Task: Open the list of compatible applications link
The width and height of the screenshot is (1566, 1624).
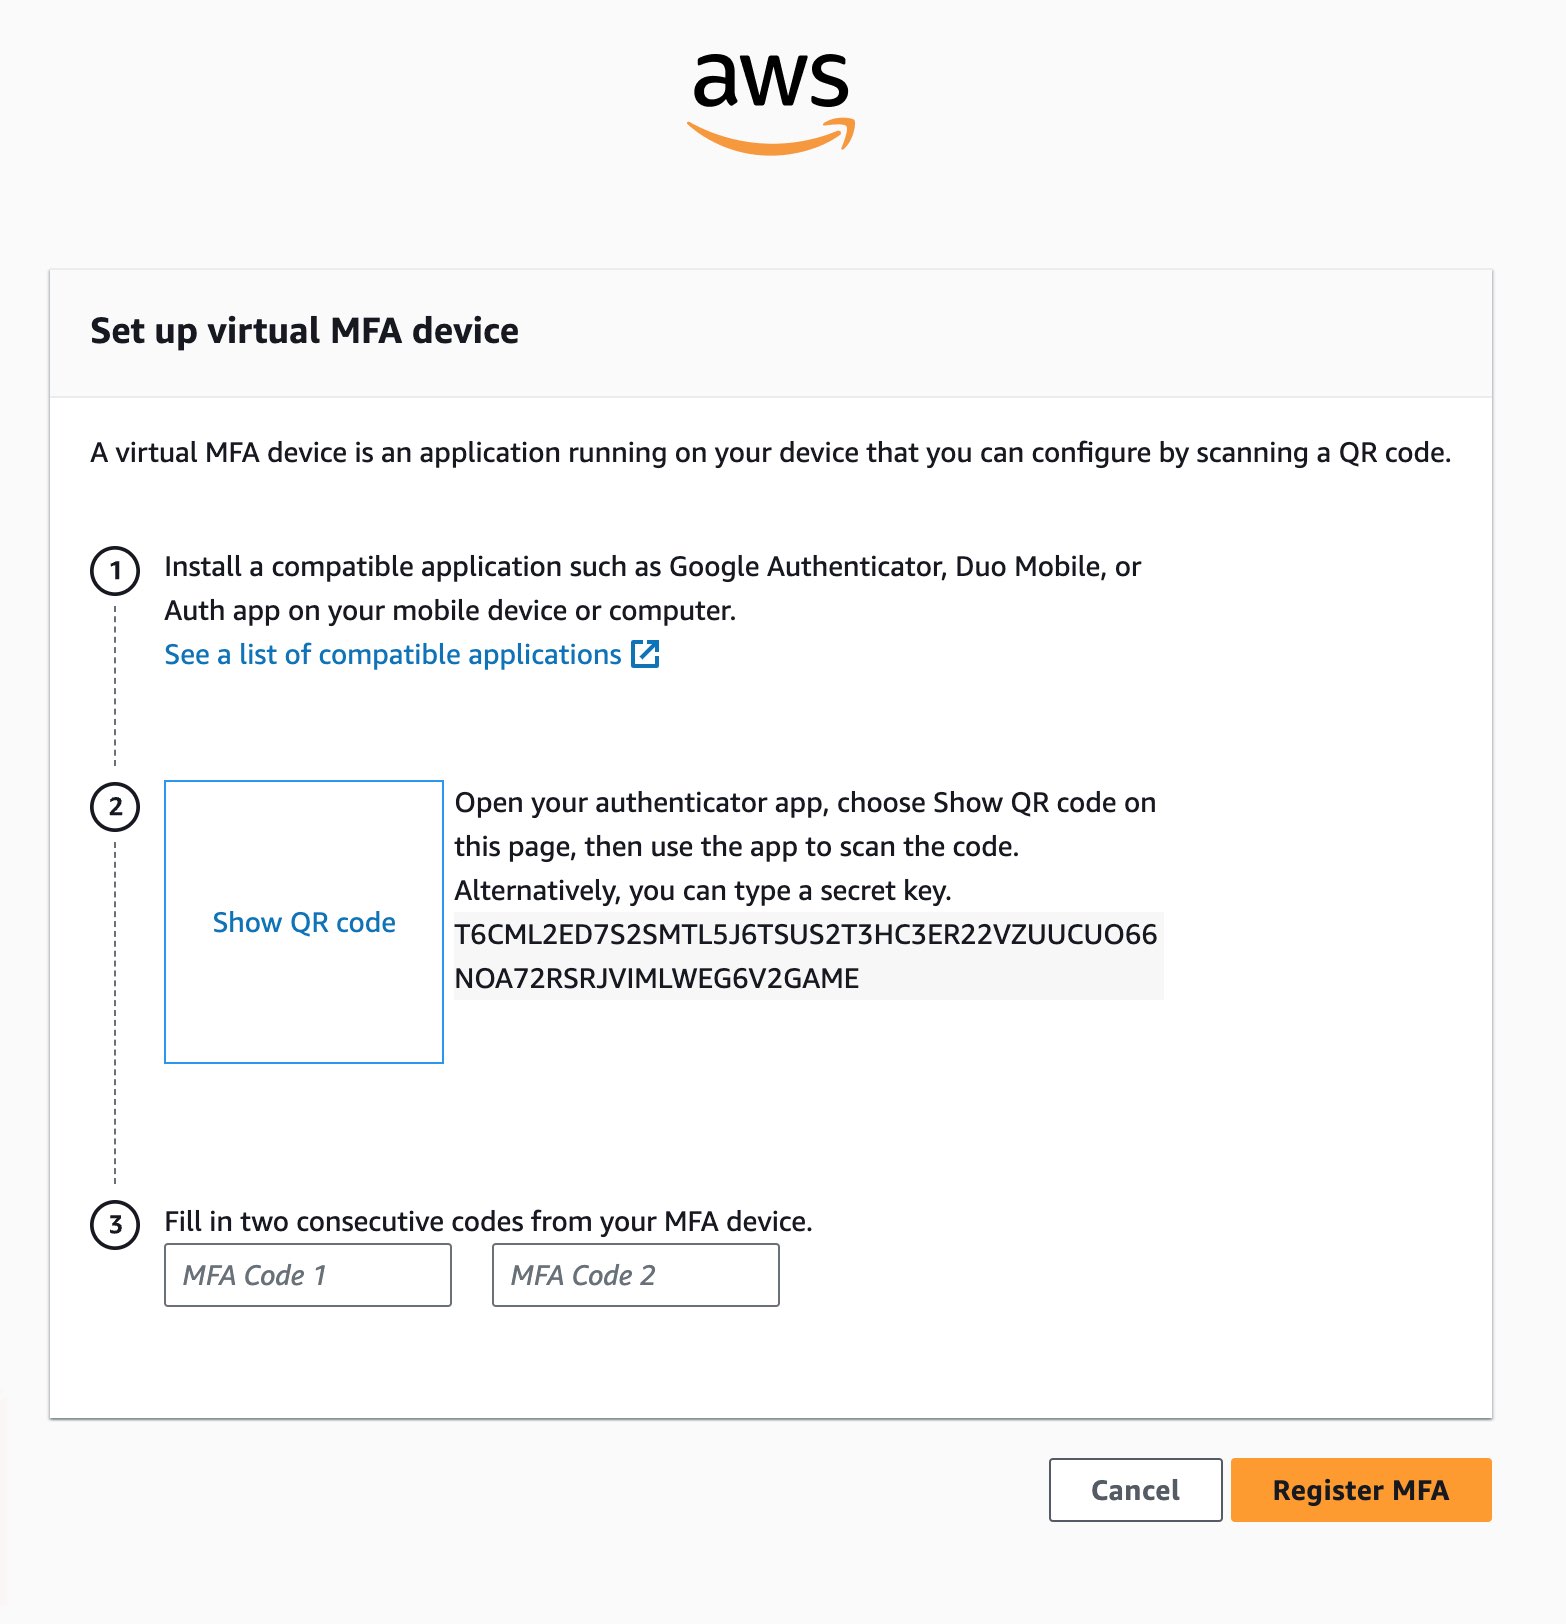Action: pyautogui.click(x=393, y=655)
